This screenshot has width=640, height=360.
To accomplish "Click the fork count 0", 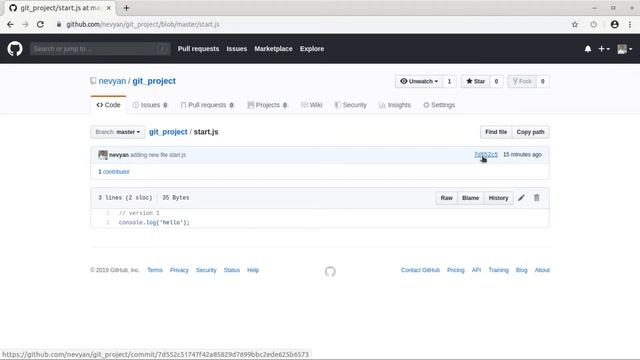I will [x=542, y=81].
